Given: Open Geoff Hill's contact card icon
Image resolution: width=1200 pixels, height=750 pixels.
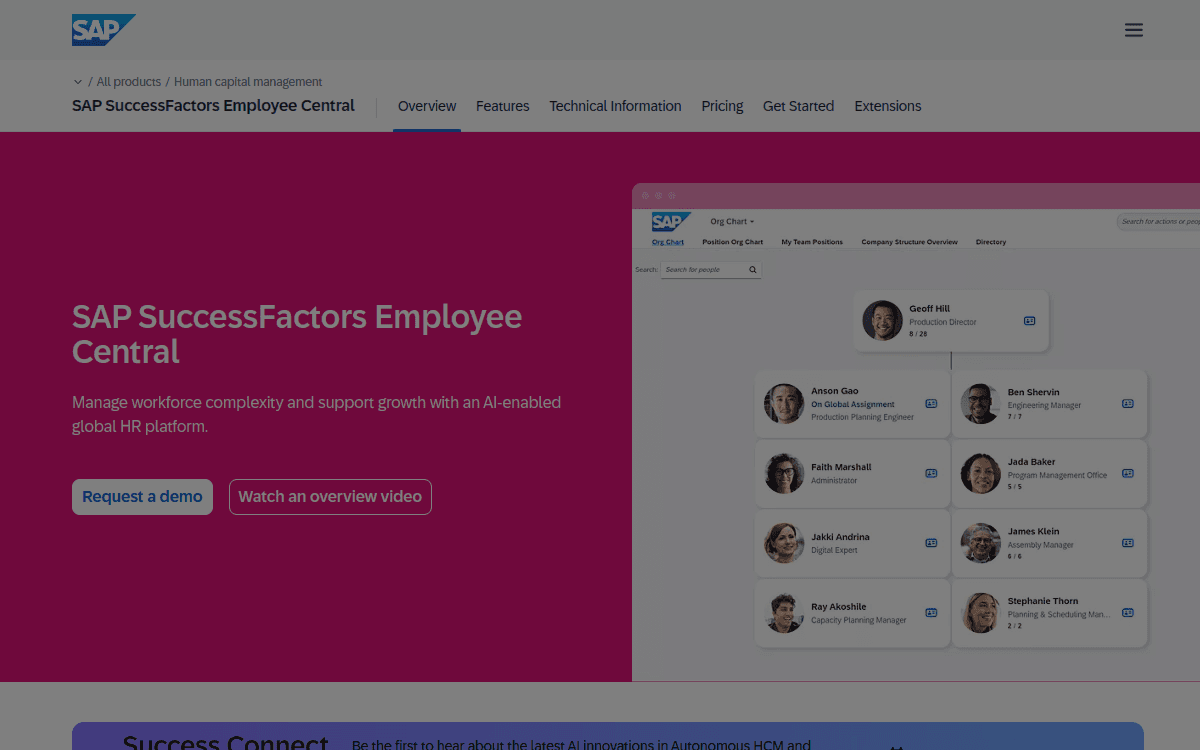Looking at the screenshot, I should tap(1029, 321).
